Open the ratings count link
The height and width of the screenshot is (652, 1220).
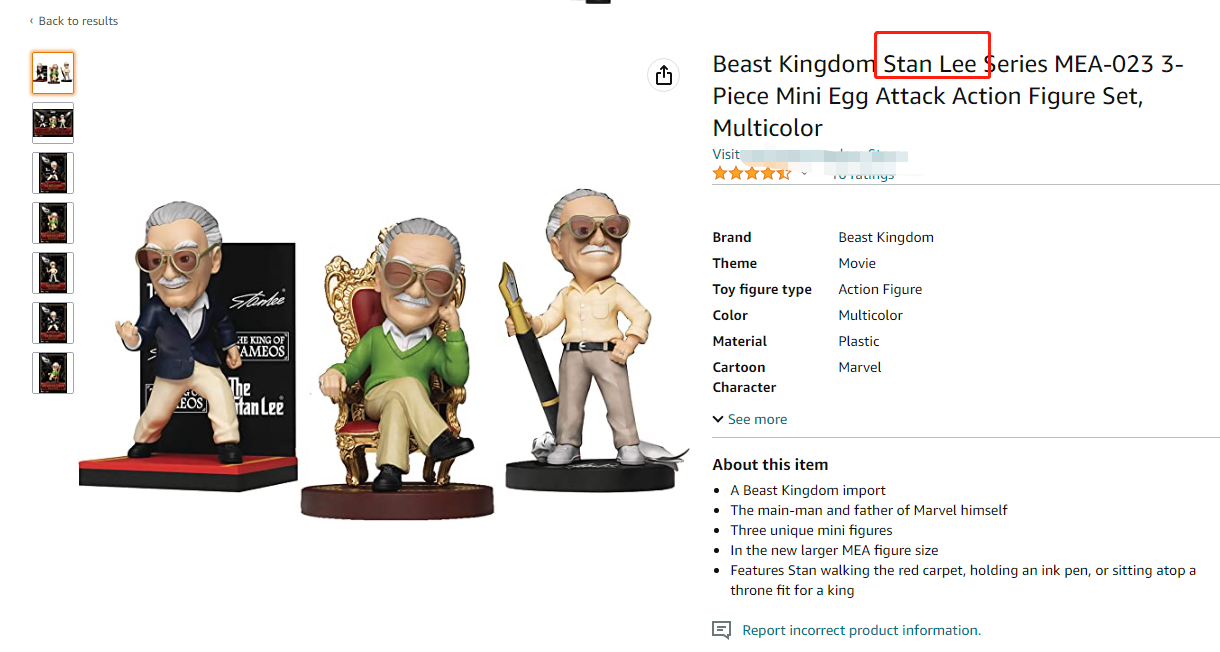tap(863, 174)
